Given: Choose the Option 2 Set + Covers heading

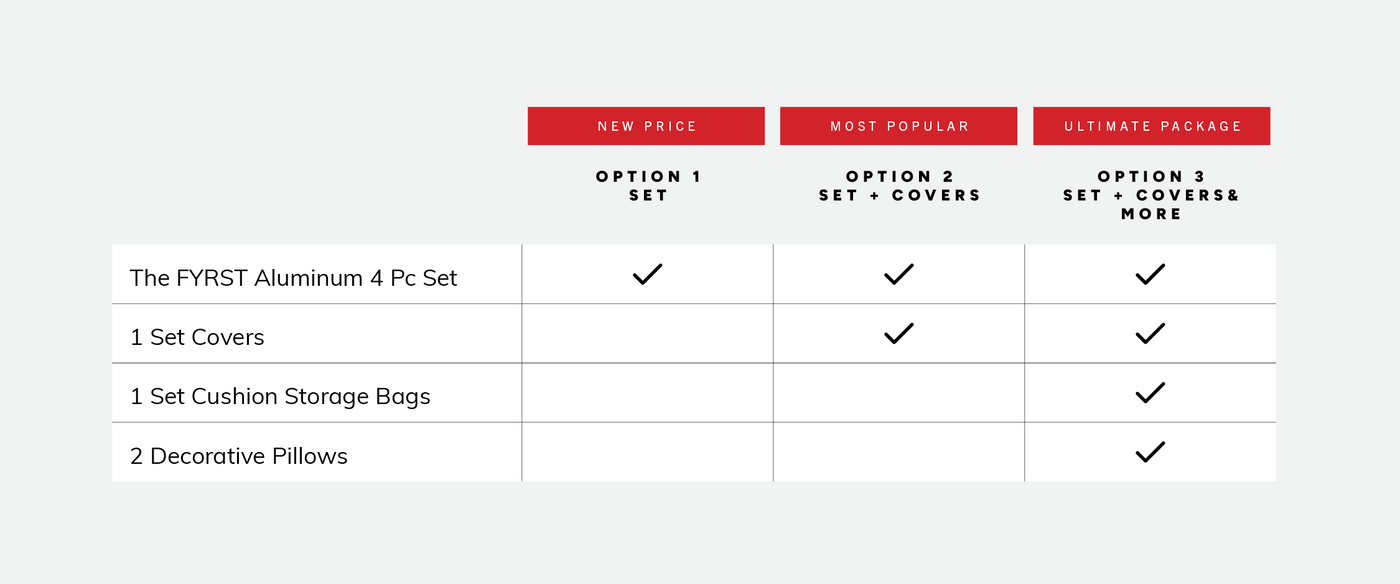Looking at the screenshot, I should click(x=900, y=186).
